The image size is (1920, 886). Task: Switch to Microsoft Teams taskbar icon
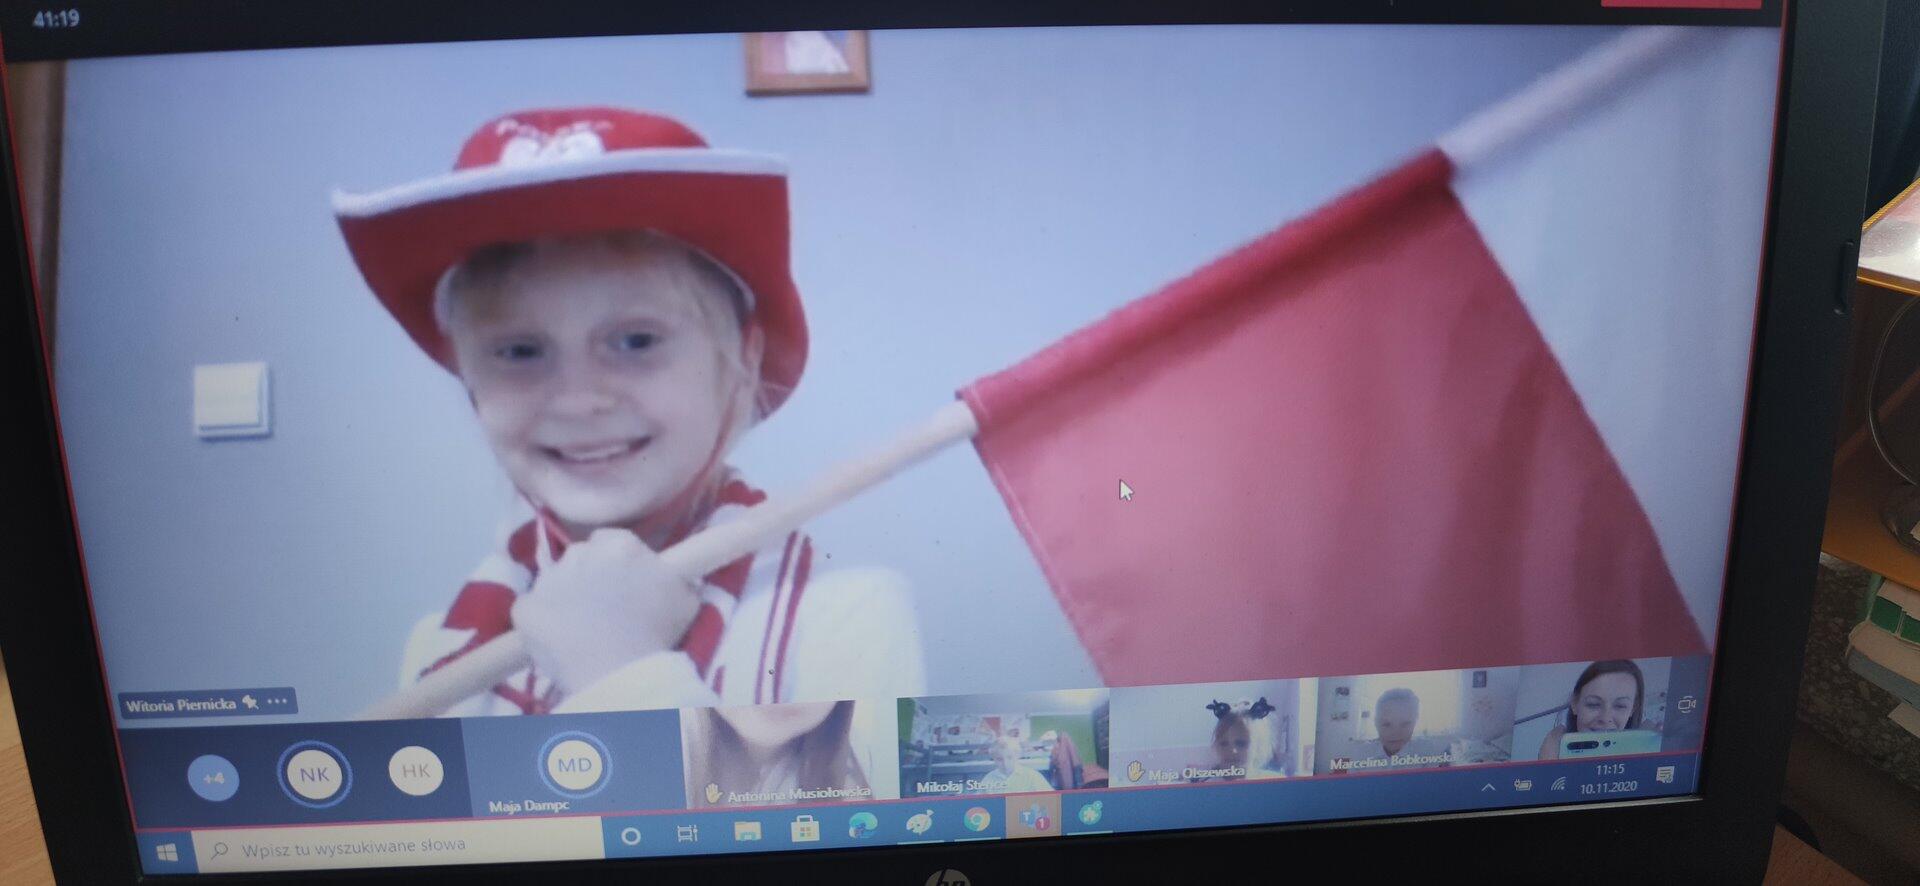click(1033, 816)
